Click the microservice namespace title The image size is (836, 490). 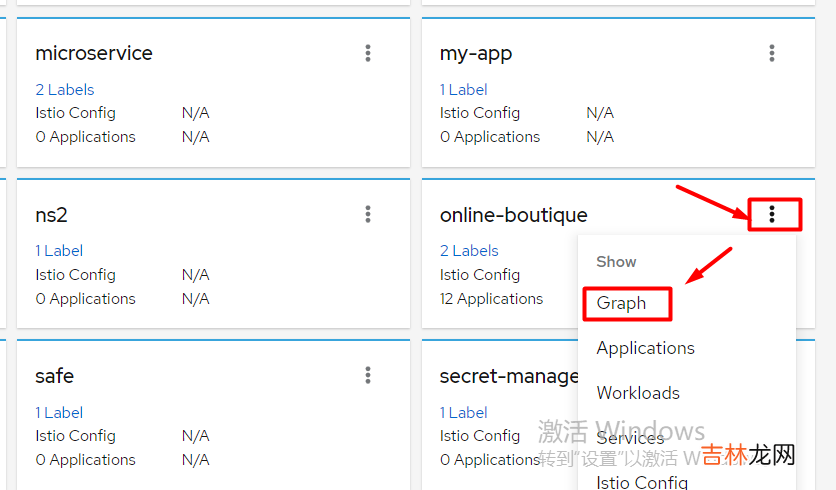point(94,53)
